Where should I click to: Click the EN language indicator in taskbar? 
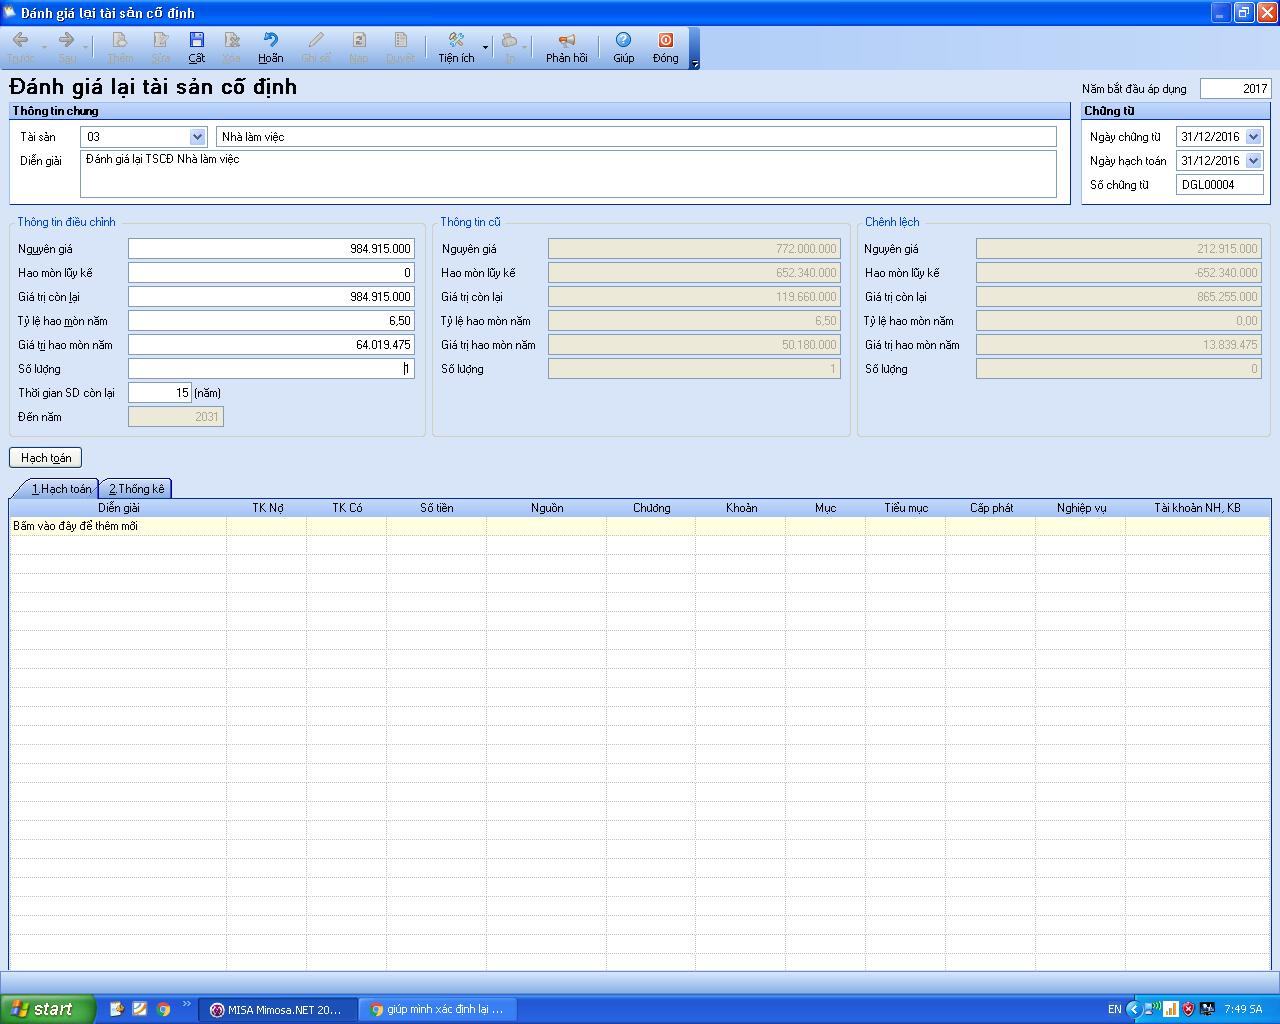(1114, 1009)
